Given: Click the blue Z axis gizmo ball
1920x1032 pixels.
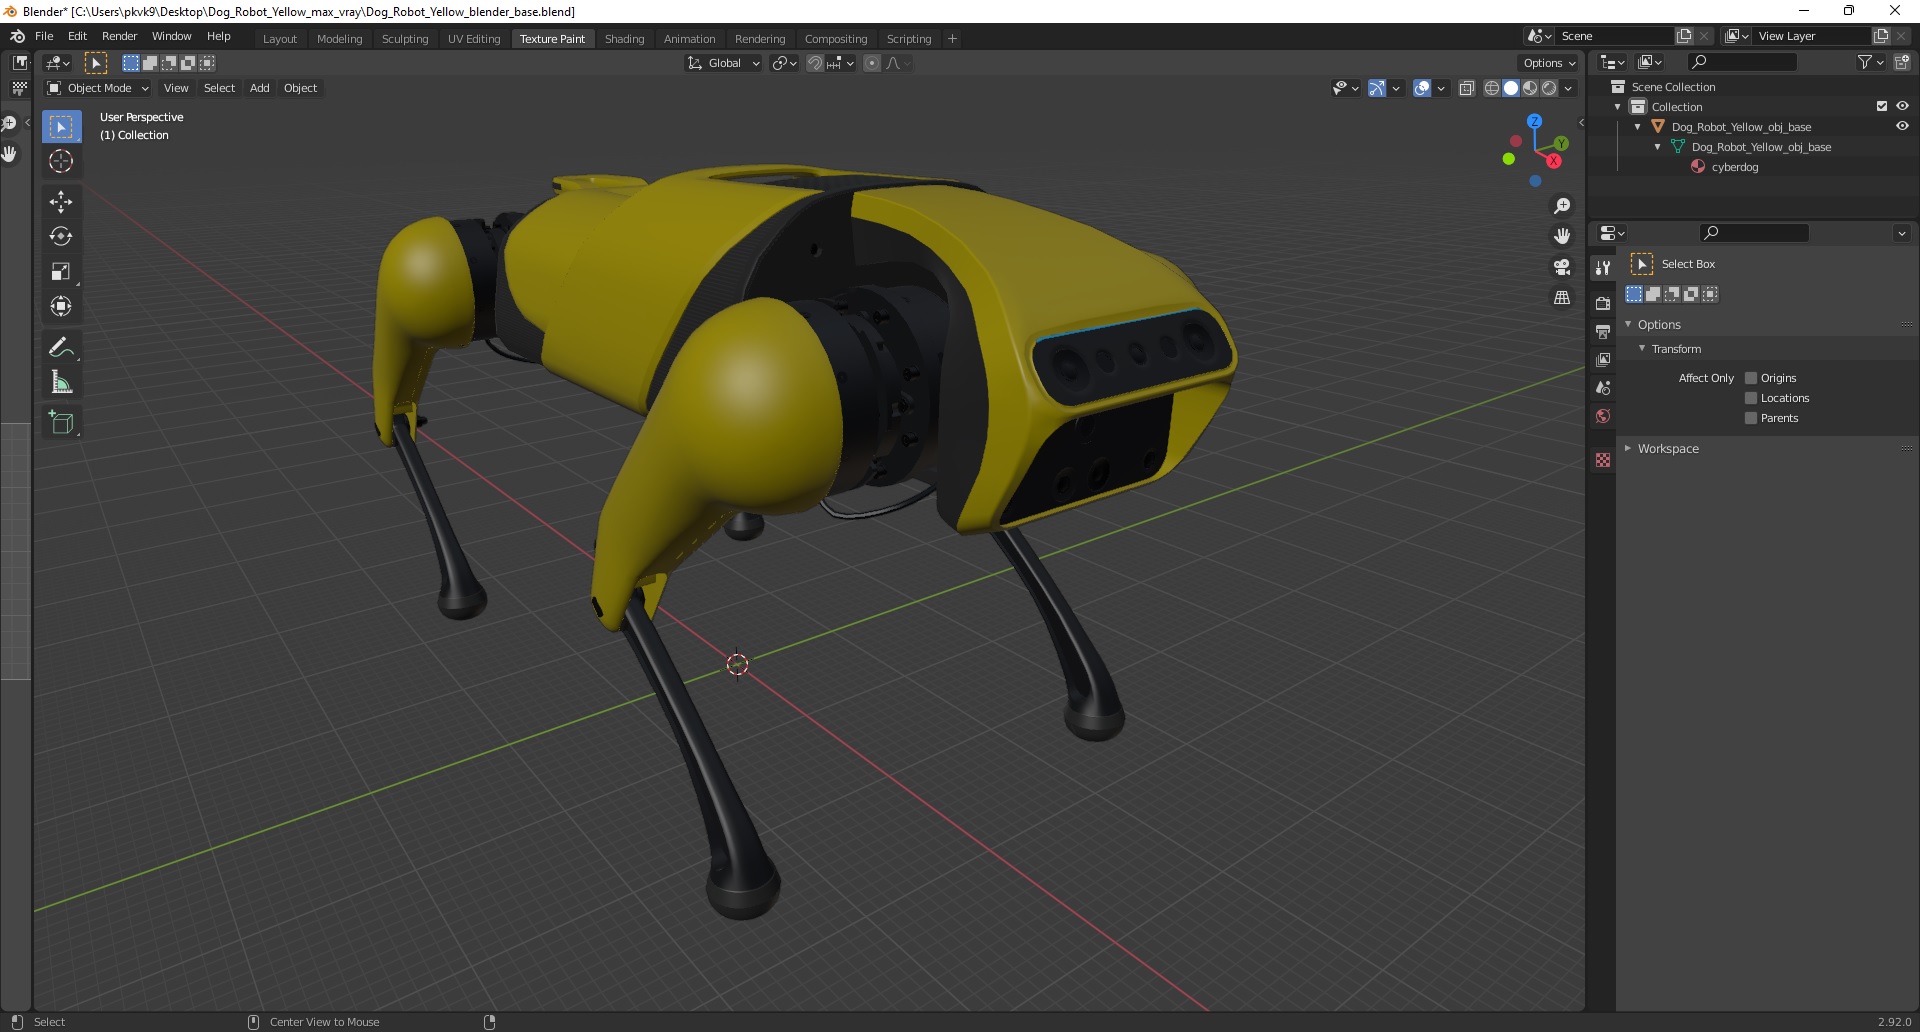Looking at the screenshot, I should [1534, 121].
